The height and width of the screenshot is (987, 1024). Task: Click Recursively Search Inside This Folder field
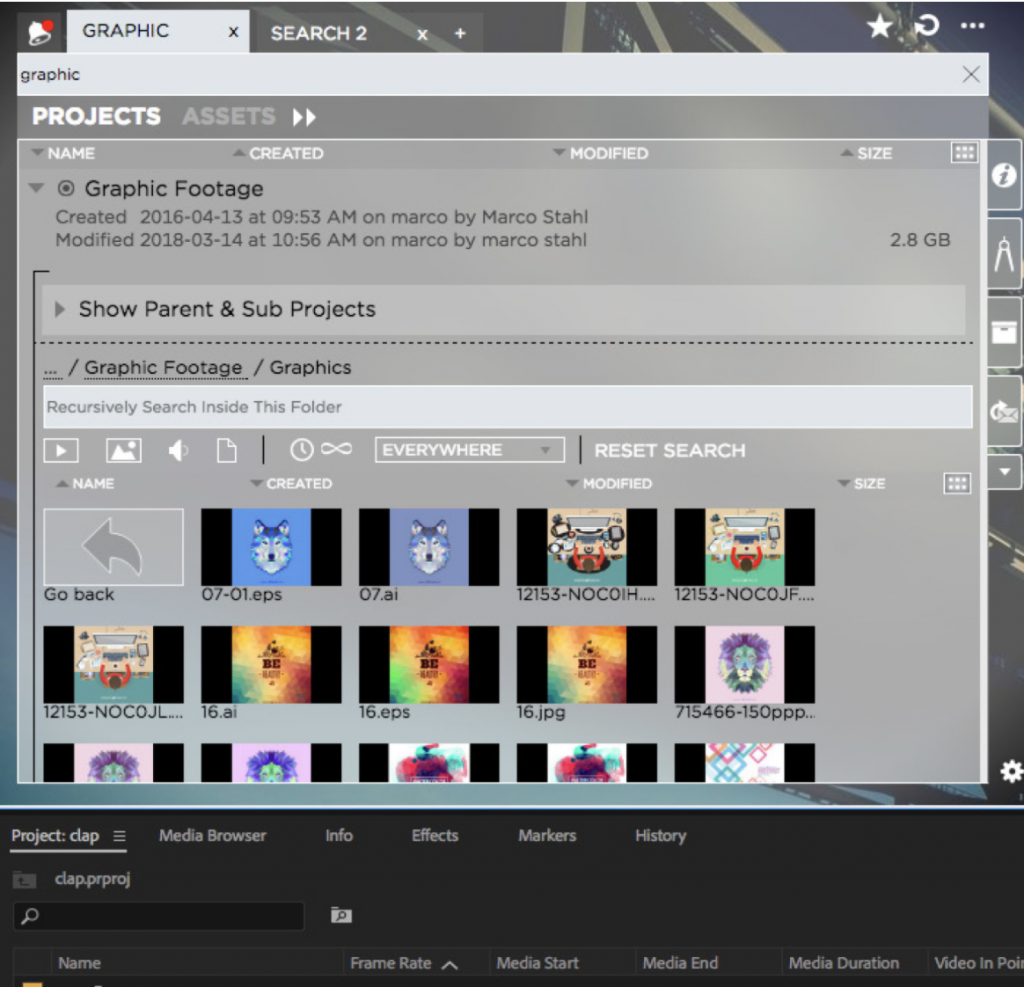pyautogui.click(x=507, y=407)
